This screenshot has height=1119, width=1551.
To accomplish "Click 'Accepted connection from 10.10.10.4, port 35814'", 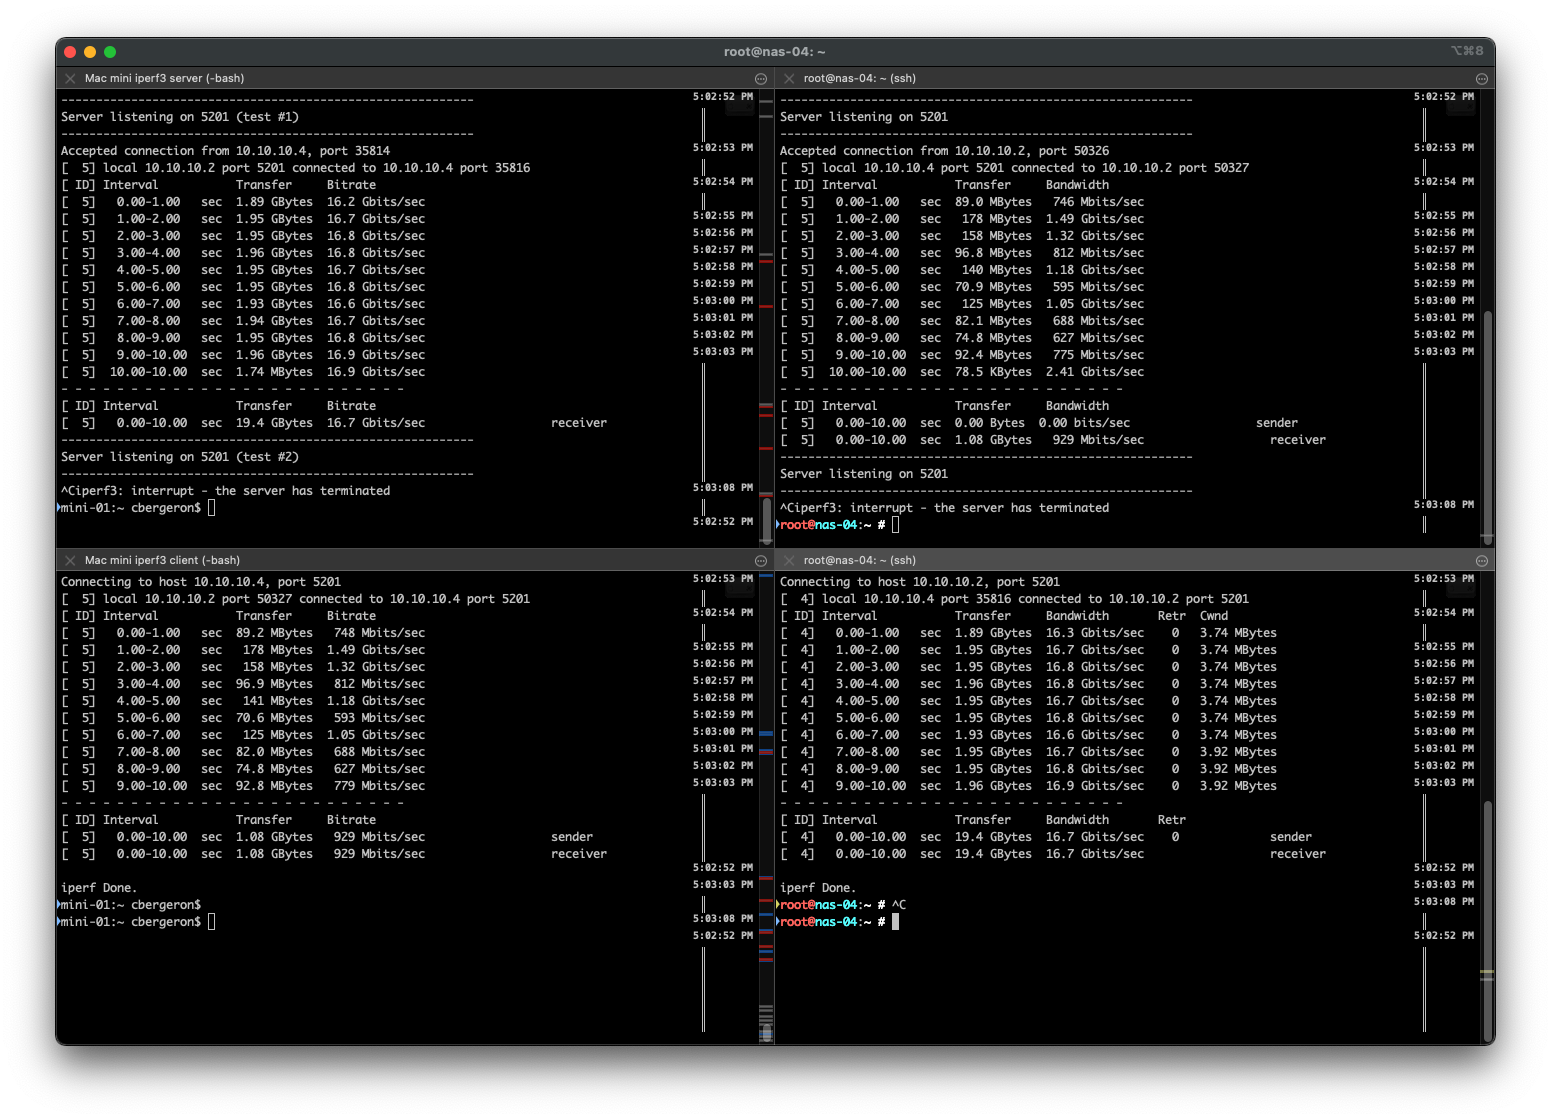I will tap(226, 151).
